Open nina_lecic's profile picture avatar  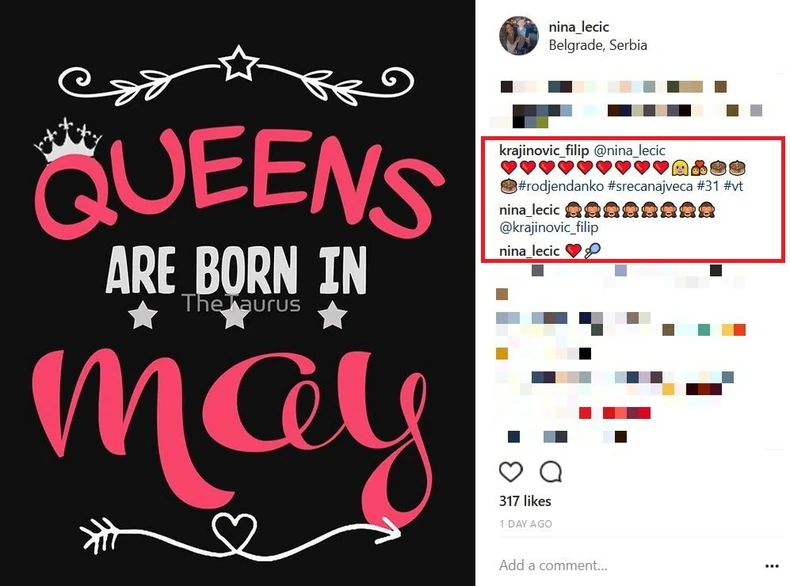pyautogui.click(x=518, y=36)
